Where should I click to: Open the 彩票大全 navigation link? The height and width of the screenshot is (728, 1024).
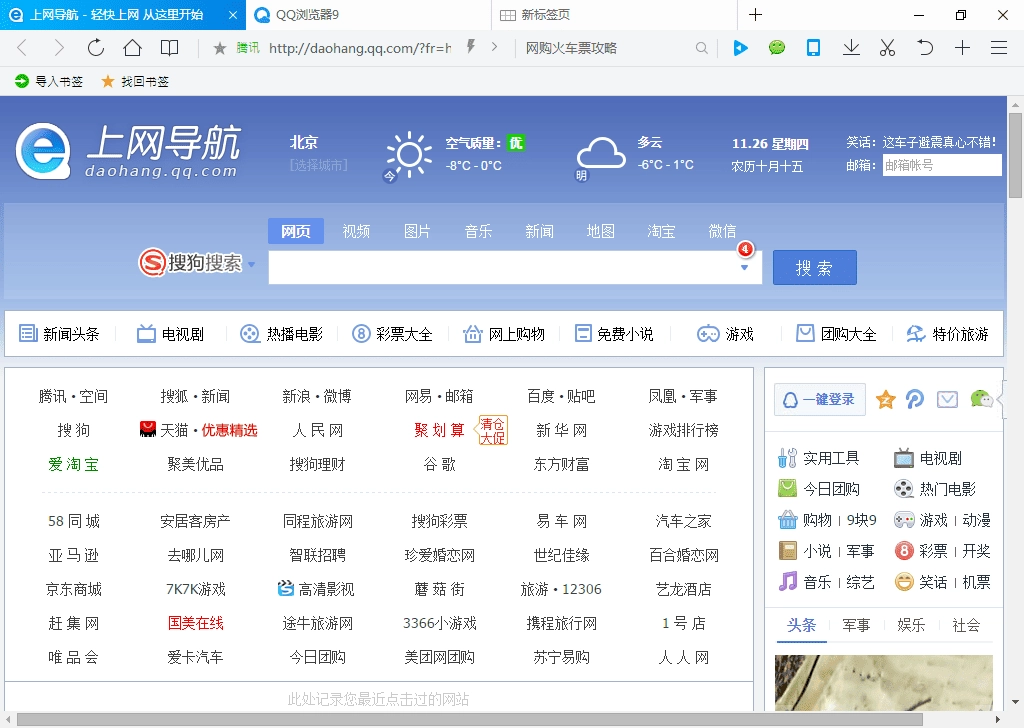(392, 334)
